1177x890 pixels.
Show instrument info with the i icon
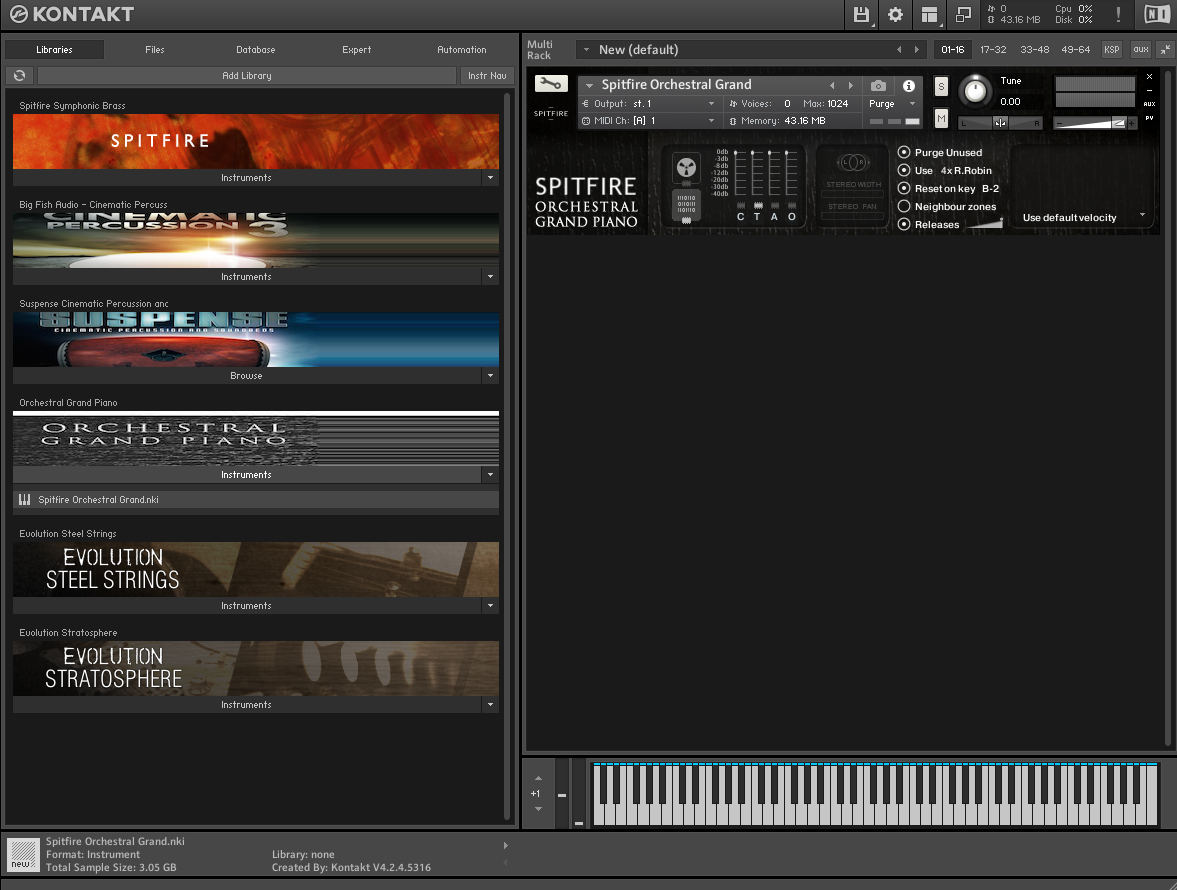point(908,86)
